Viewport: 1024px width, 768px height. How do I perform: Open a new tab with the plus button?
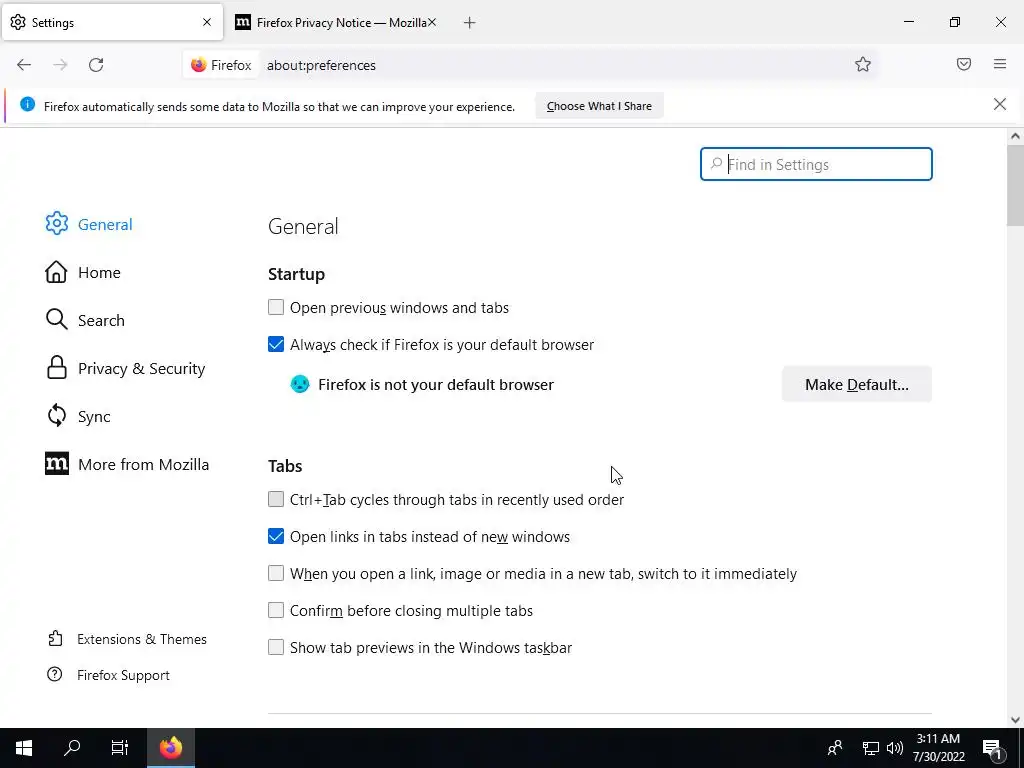click(x=470, y=23)
